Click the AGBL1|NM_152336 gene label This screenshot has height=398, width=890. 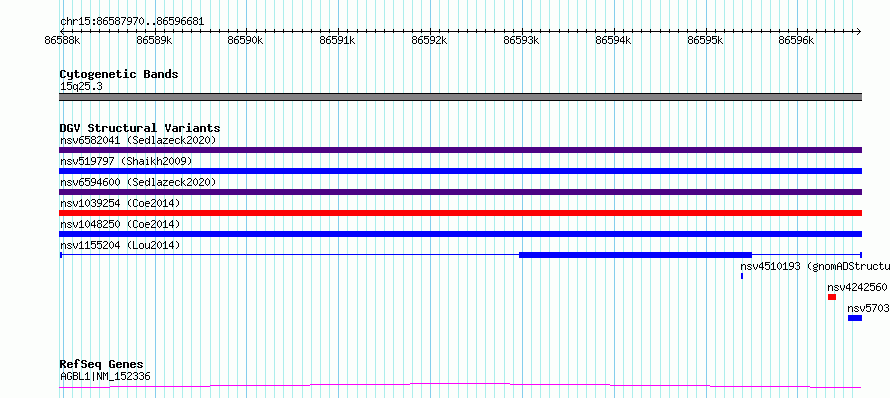[105, 376]
